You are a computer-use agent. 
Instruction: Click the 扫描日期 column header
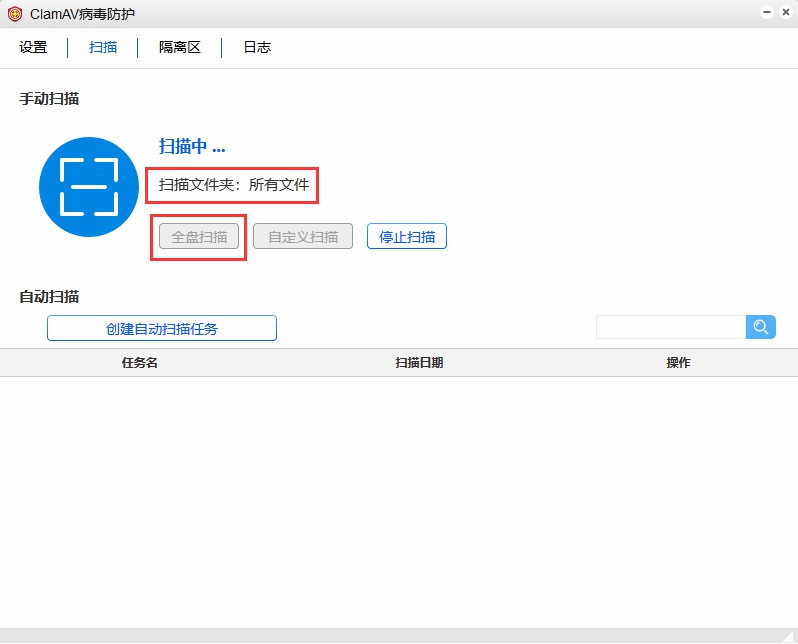419,362
